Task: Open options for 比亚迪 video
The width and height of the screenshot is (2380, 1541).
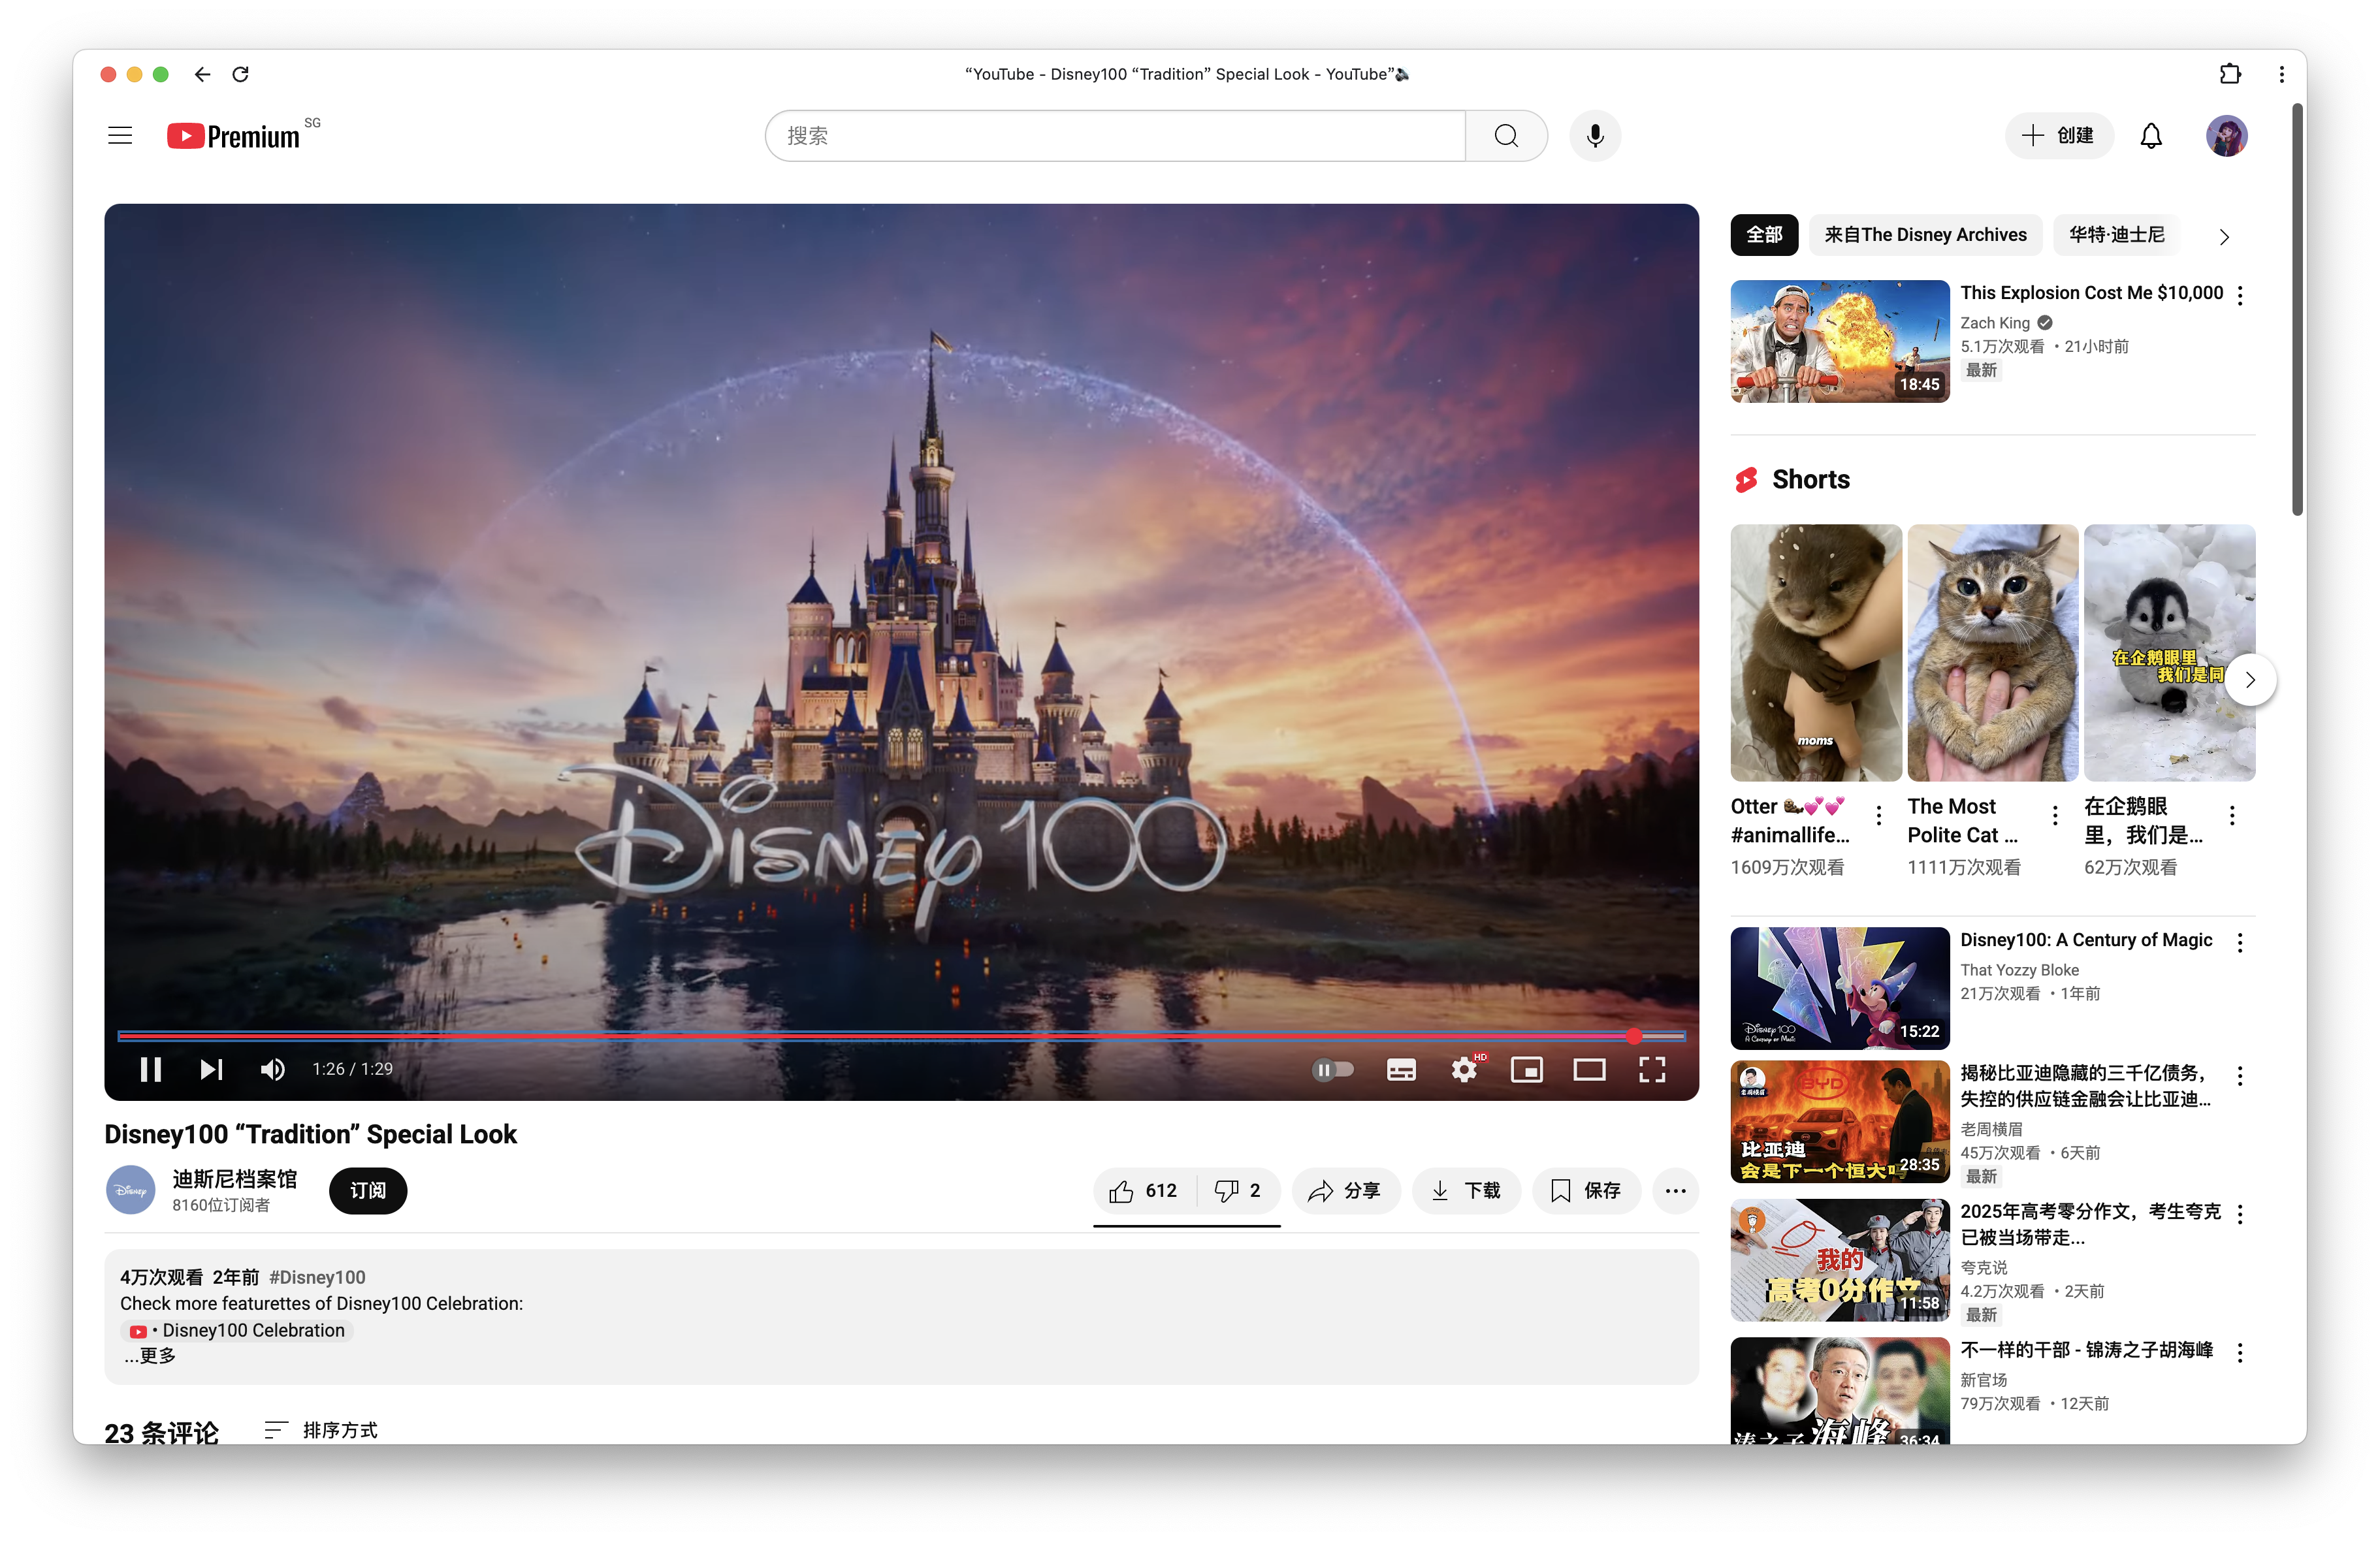Action: (x=2240, y=1076)
